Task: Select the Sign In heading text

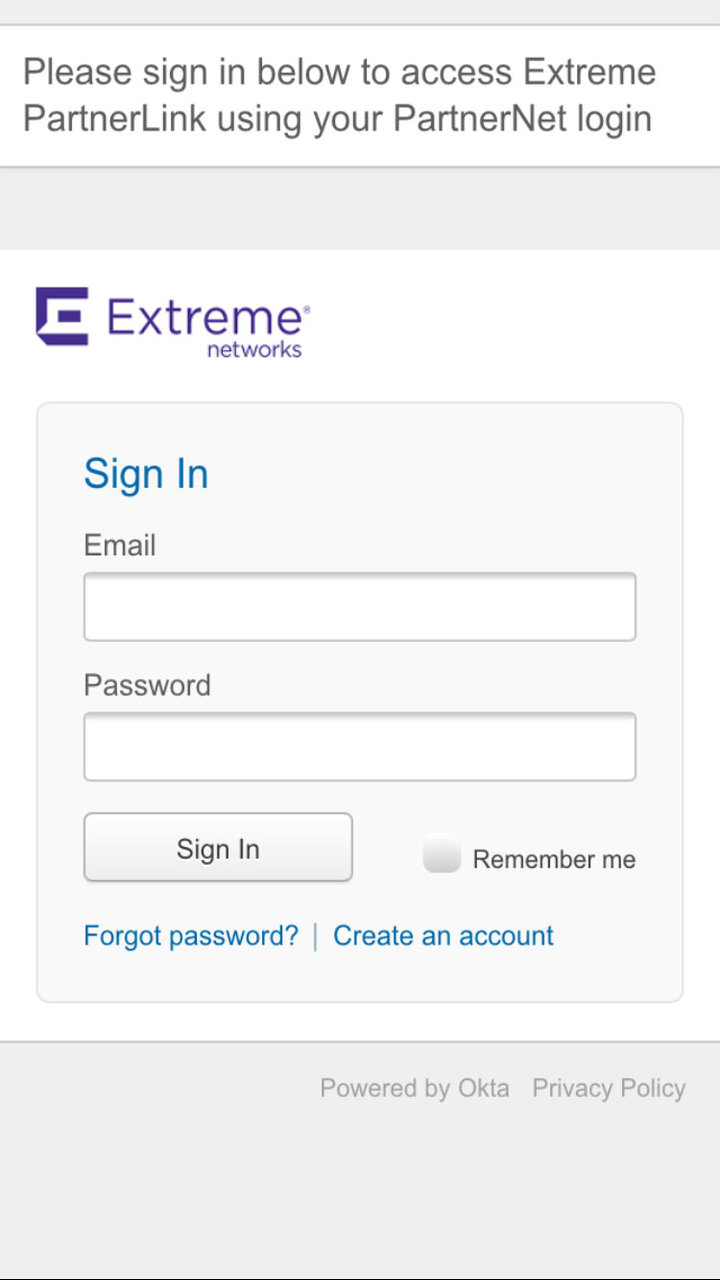Action: 146,473
